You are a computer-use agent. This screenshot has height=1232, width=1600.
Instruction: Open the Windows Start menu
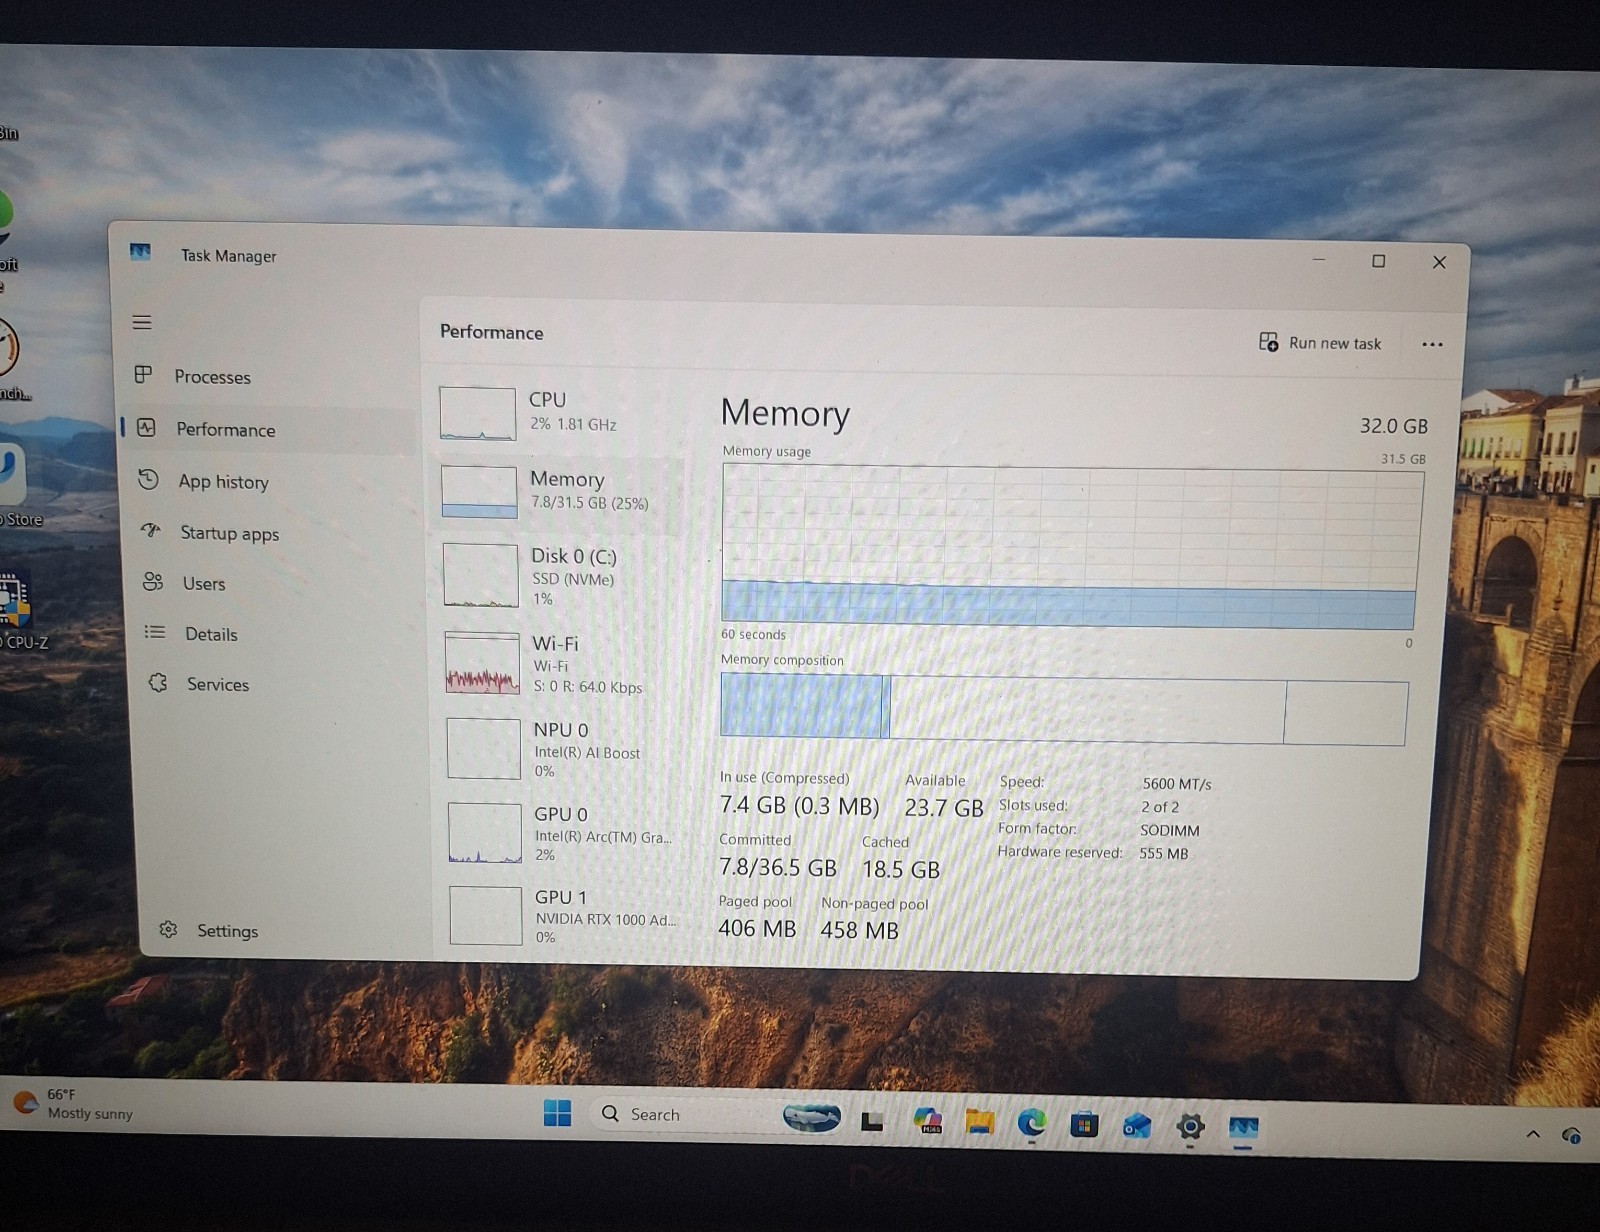557,1113
